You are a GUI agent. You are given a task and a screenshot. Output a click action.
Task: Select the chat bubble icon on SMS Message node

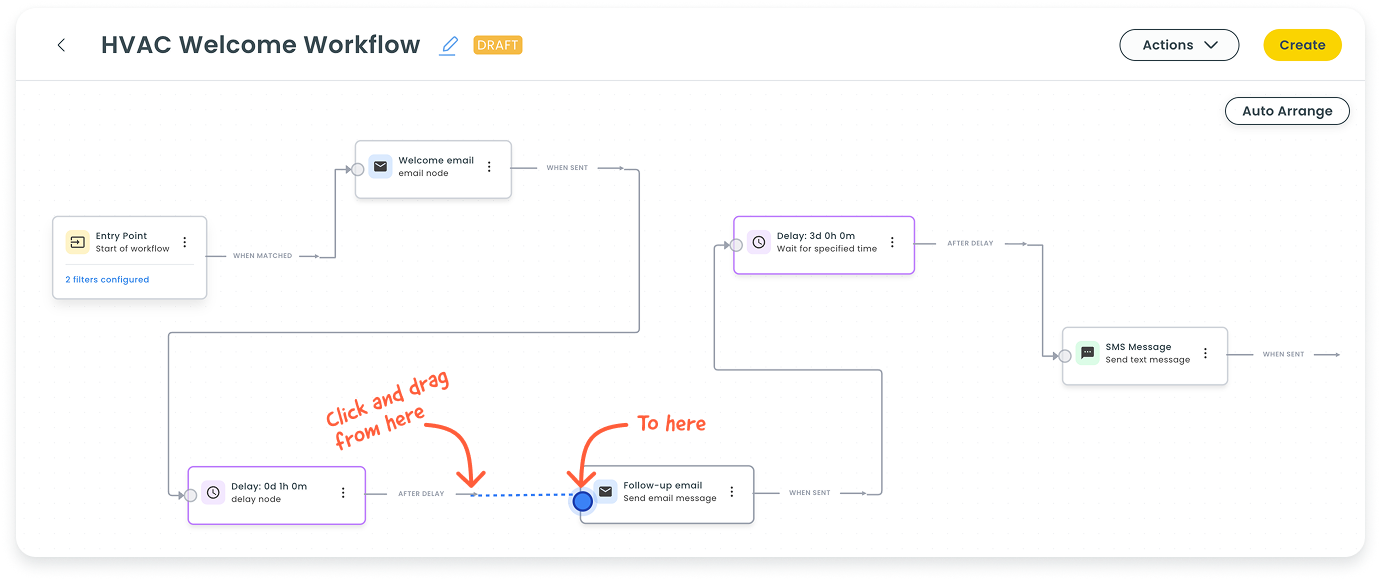[x=1086, y=353]
